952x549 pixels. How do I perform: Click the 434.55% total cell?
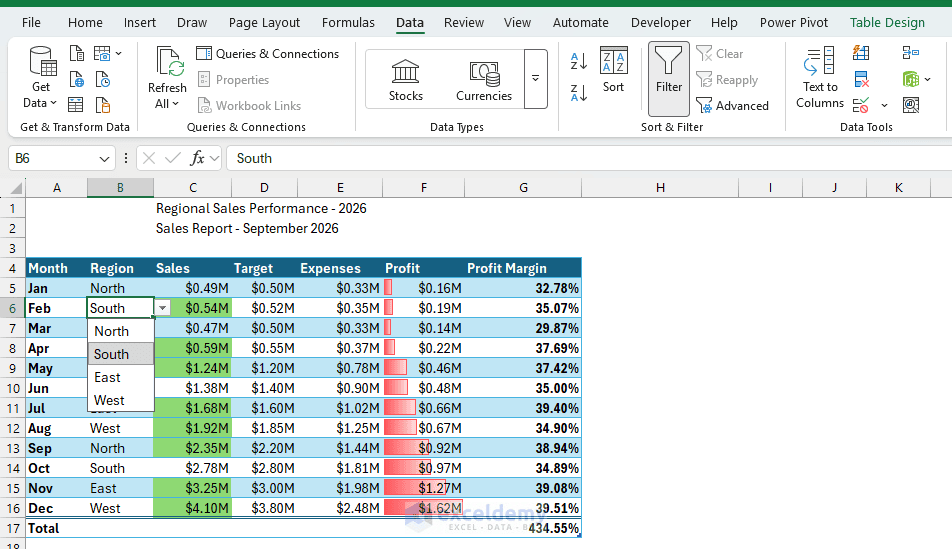pyautogui.click(x=523, y=528)
